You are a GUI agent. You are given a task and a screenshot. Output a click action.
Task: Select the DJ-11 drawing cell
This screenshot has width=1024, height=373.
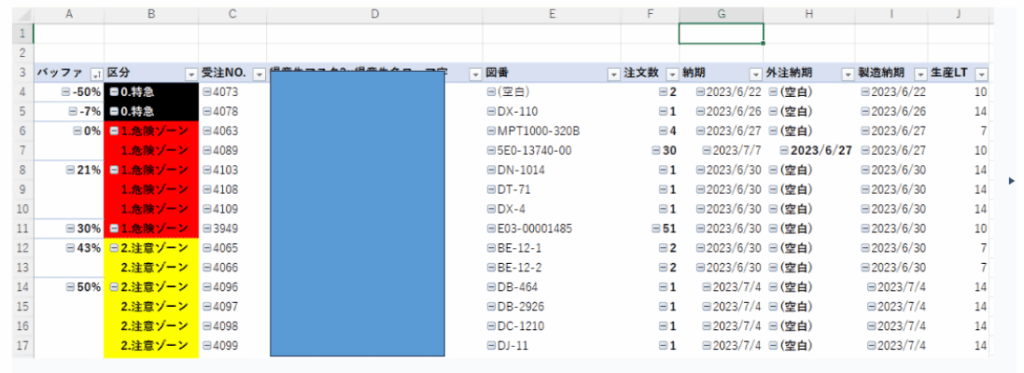[552, 346]
